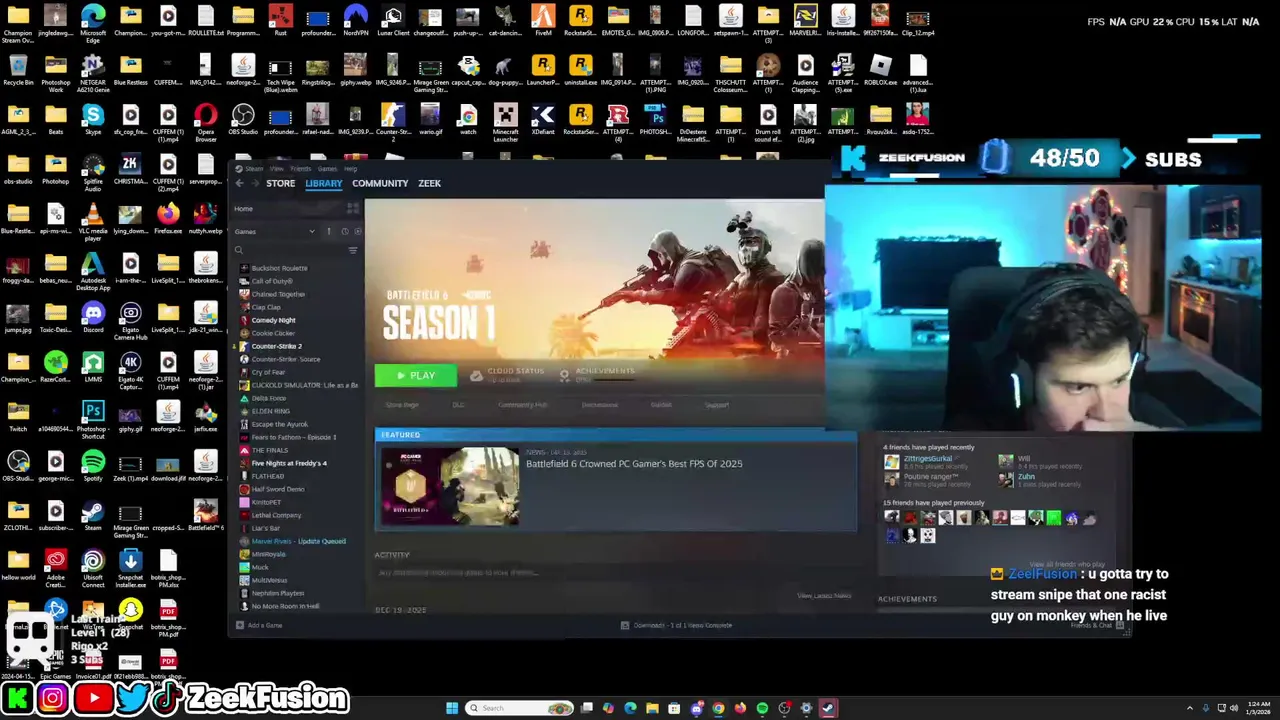This screenshot has height=720, width=1280.
Task: Open Downloads status in Steam footer
Action: pyautogui.click(x=676, y=625)
